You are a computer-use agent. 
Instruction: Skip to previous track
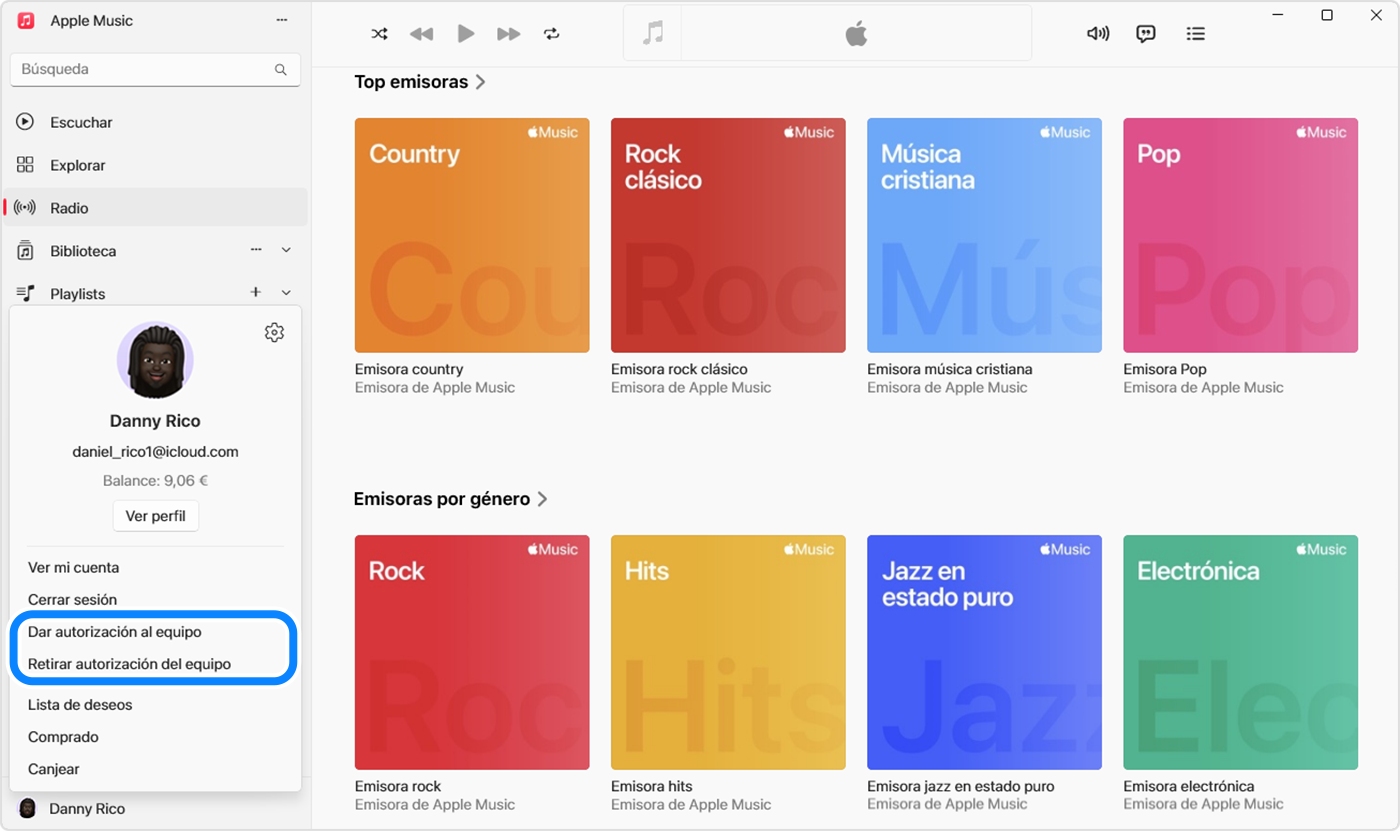pos(422,34)
